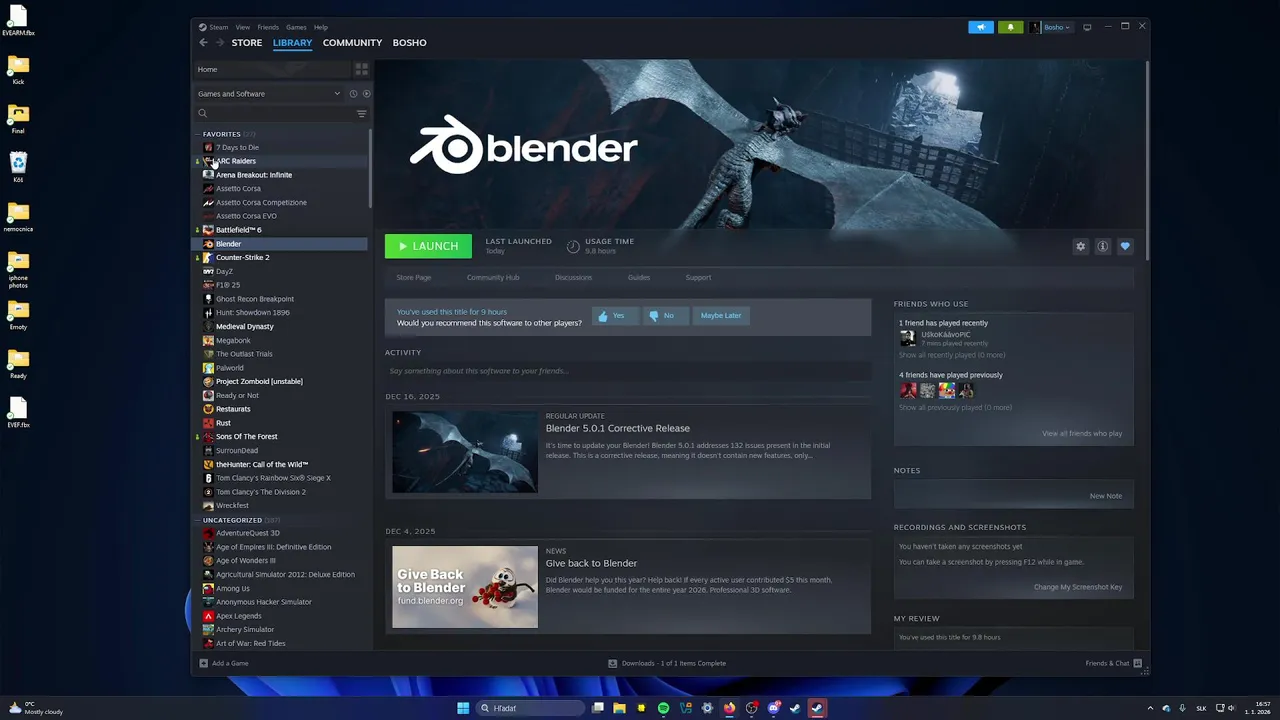
Task: Open File Explorer from the taskbar
Action: coord(619,708)
